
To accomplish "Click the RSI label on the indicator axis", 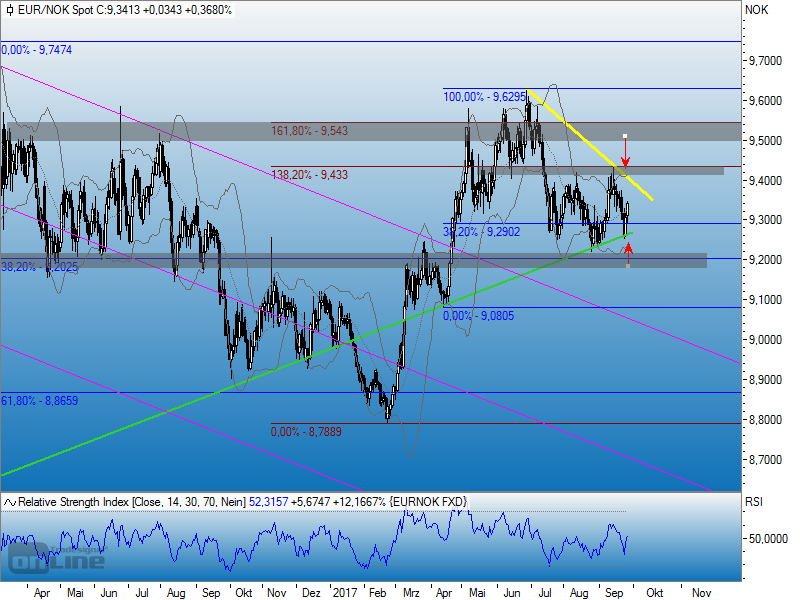I will click(755, 502).
